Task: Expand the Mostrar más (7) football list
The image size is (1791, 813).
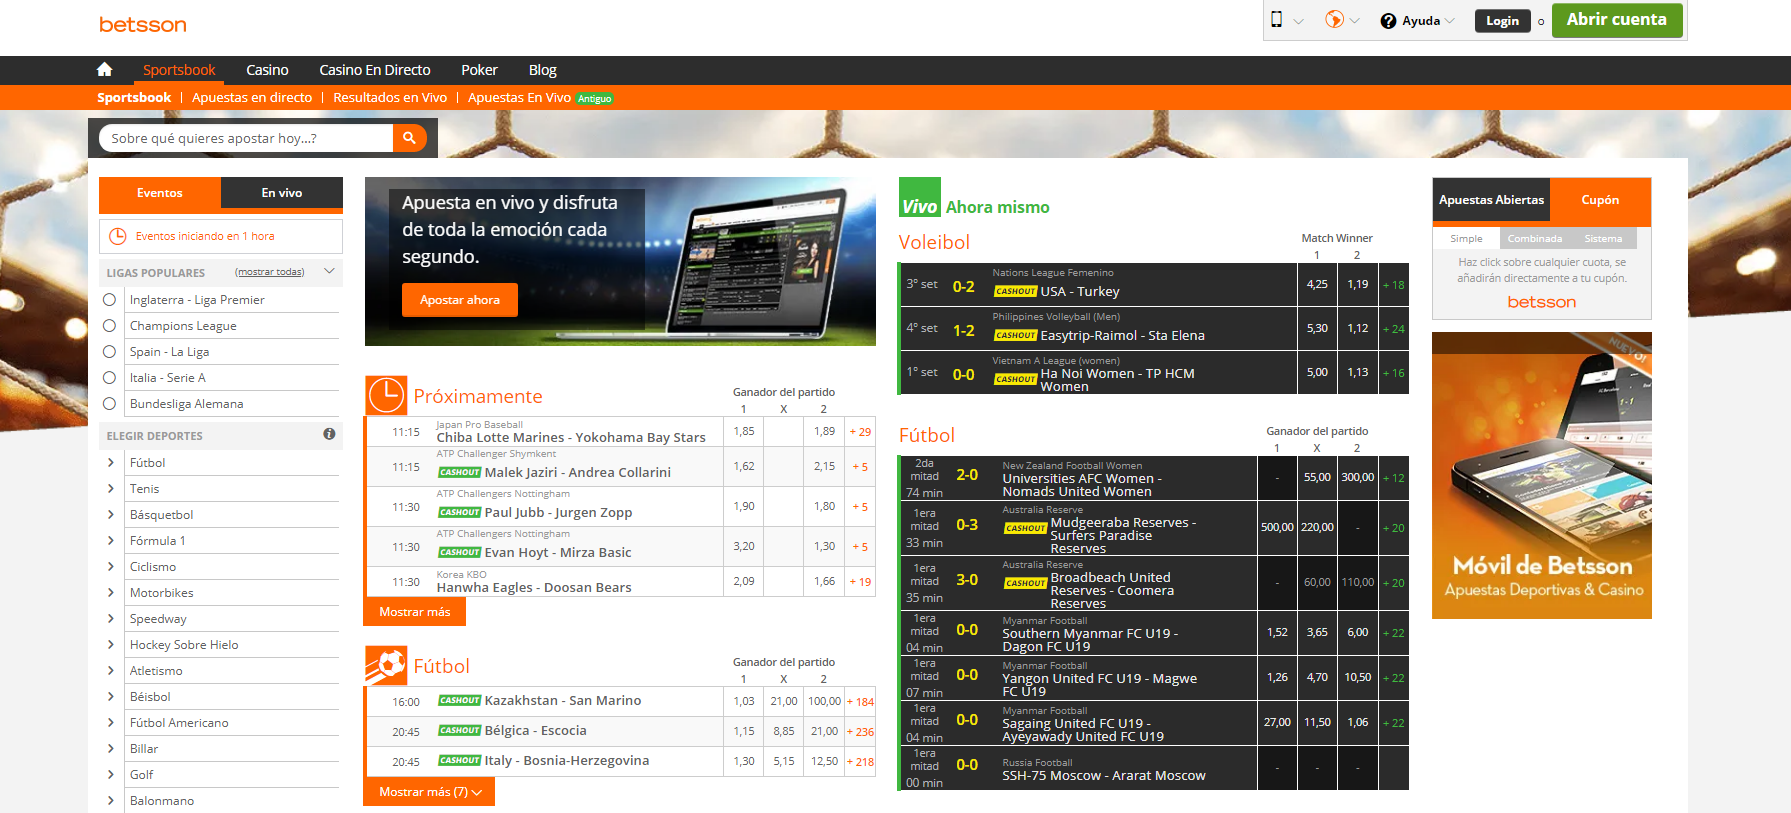Action: (429, 791)
